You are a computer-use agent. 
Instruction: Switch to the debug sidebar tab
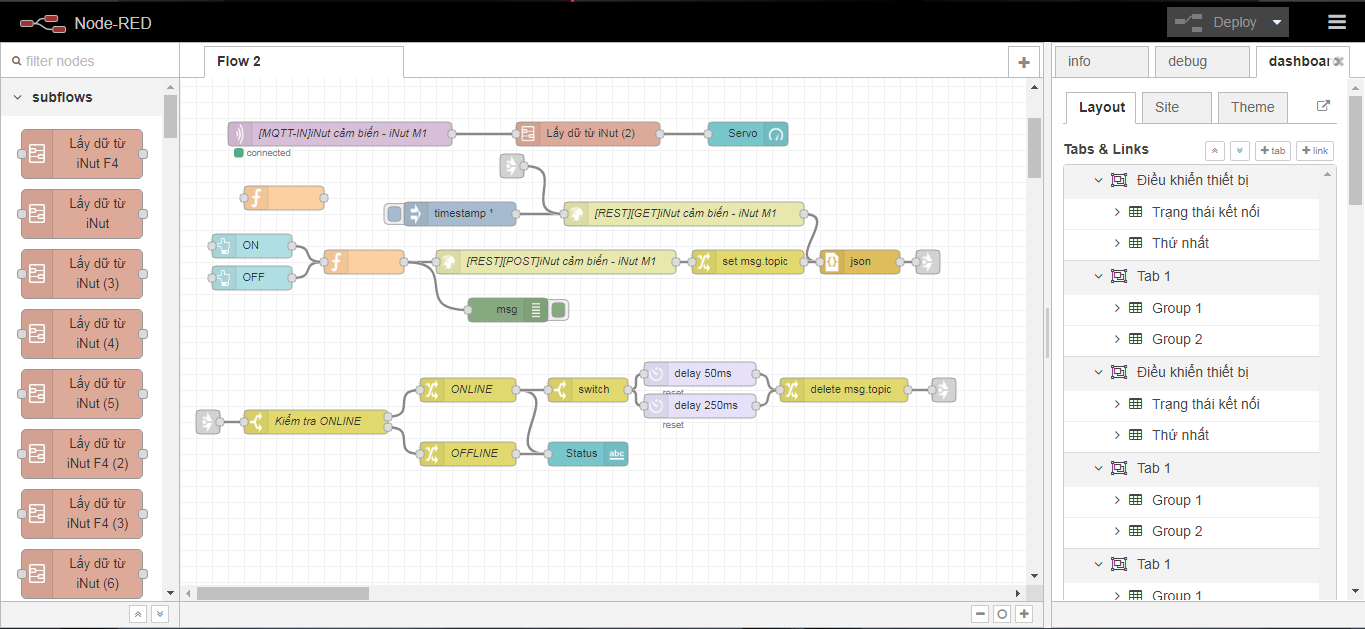click(x=1200, y=61)
